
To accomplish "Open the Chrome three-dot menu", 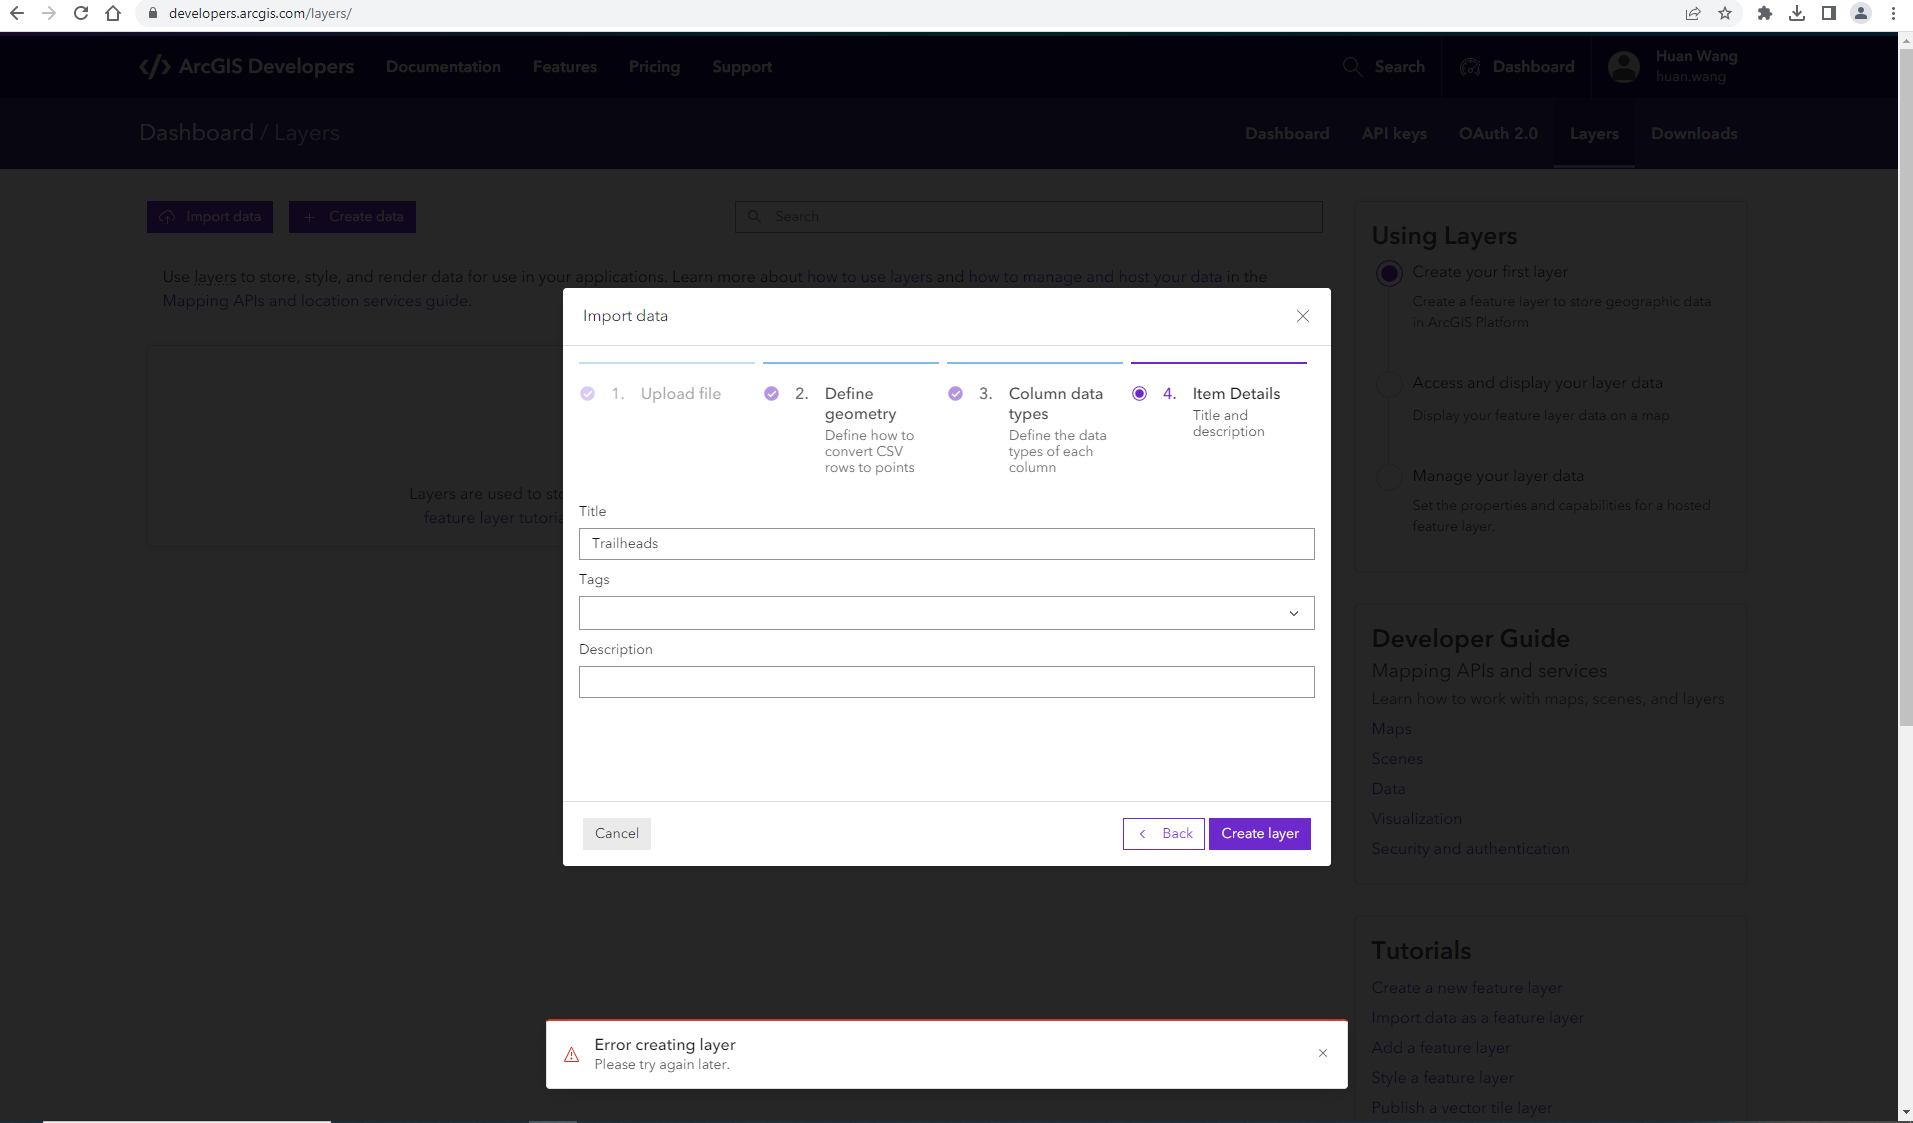I will pos(1893,13).
